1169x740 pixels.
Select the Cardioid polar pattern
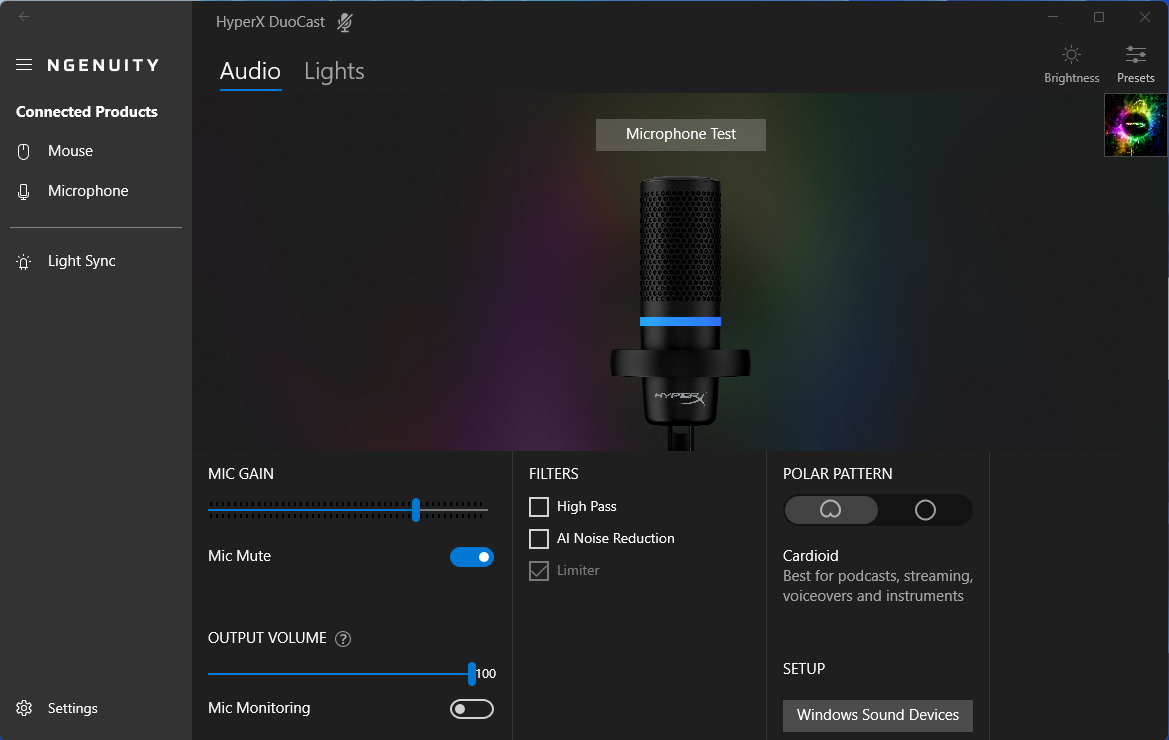click(x=831, y=510)
